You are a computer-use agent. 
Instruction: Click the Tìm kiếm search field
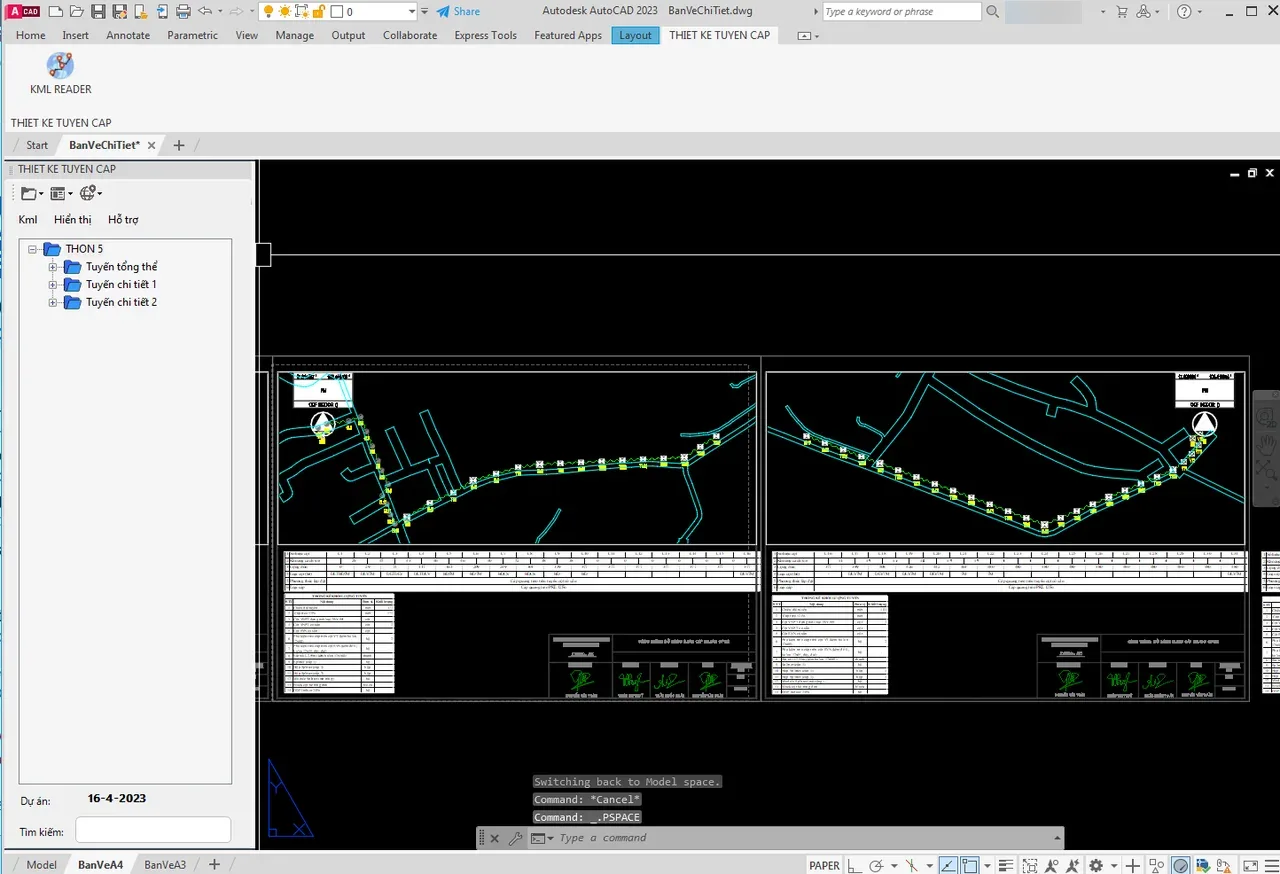coord(153,830)
